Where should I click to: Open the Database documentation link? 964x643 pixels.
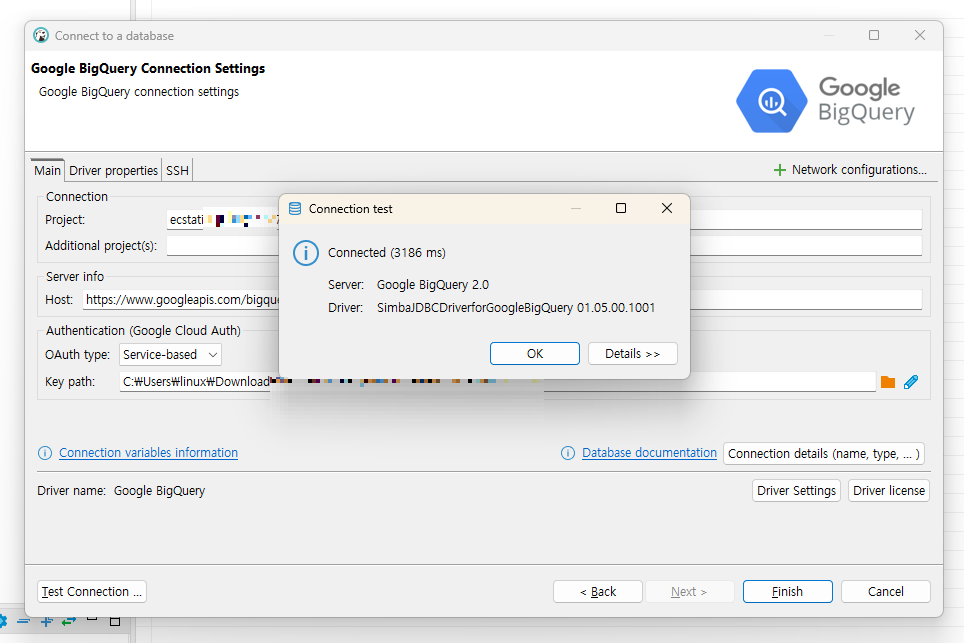tap(649, 453)
